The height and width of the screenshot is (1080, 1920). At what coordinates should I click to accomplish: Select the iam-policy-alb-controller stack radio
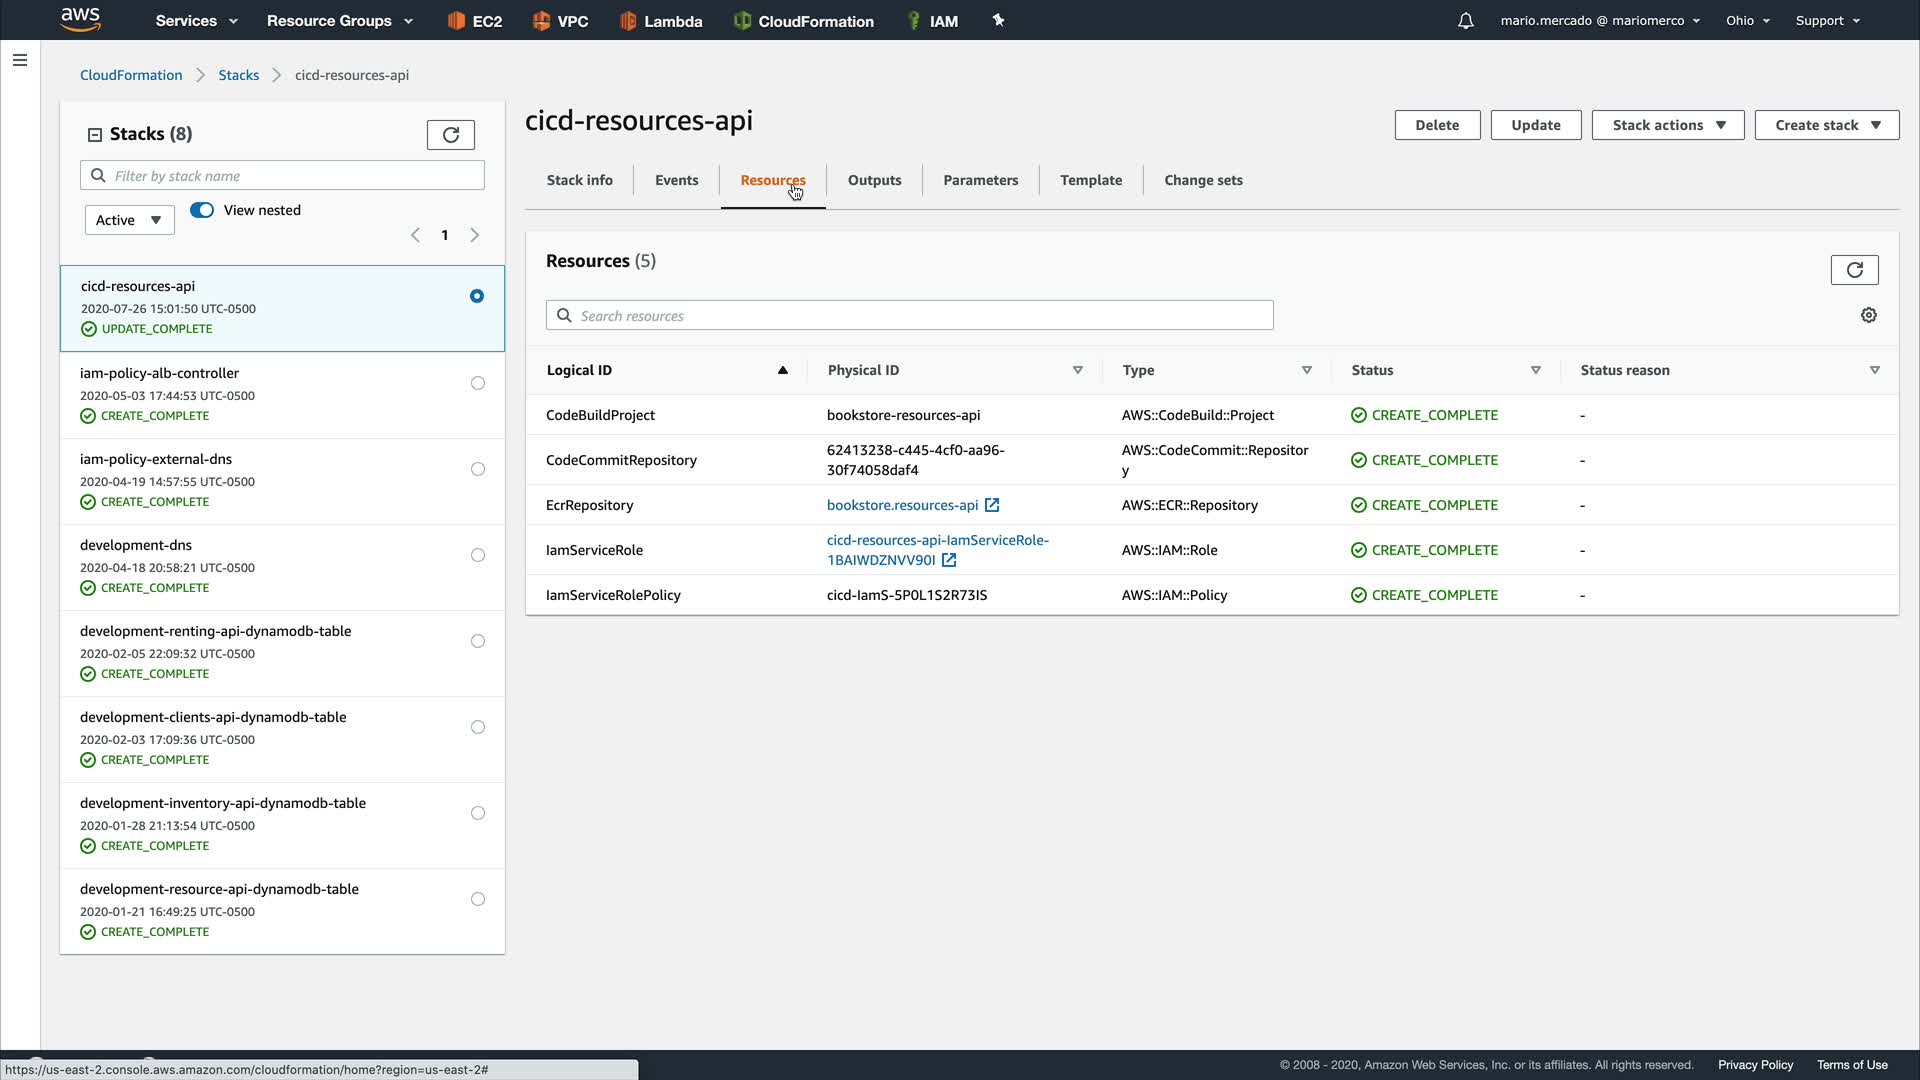click(x=477, y=383)
